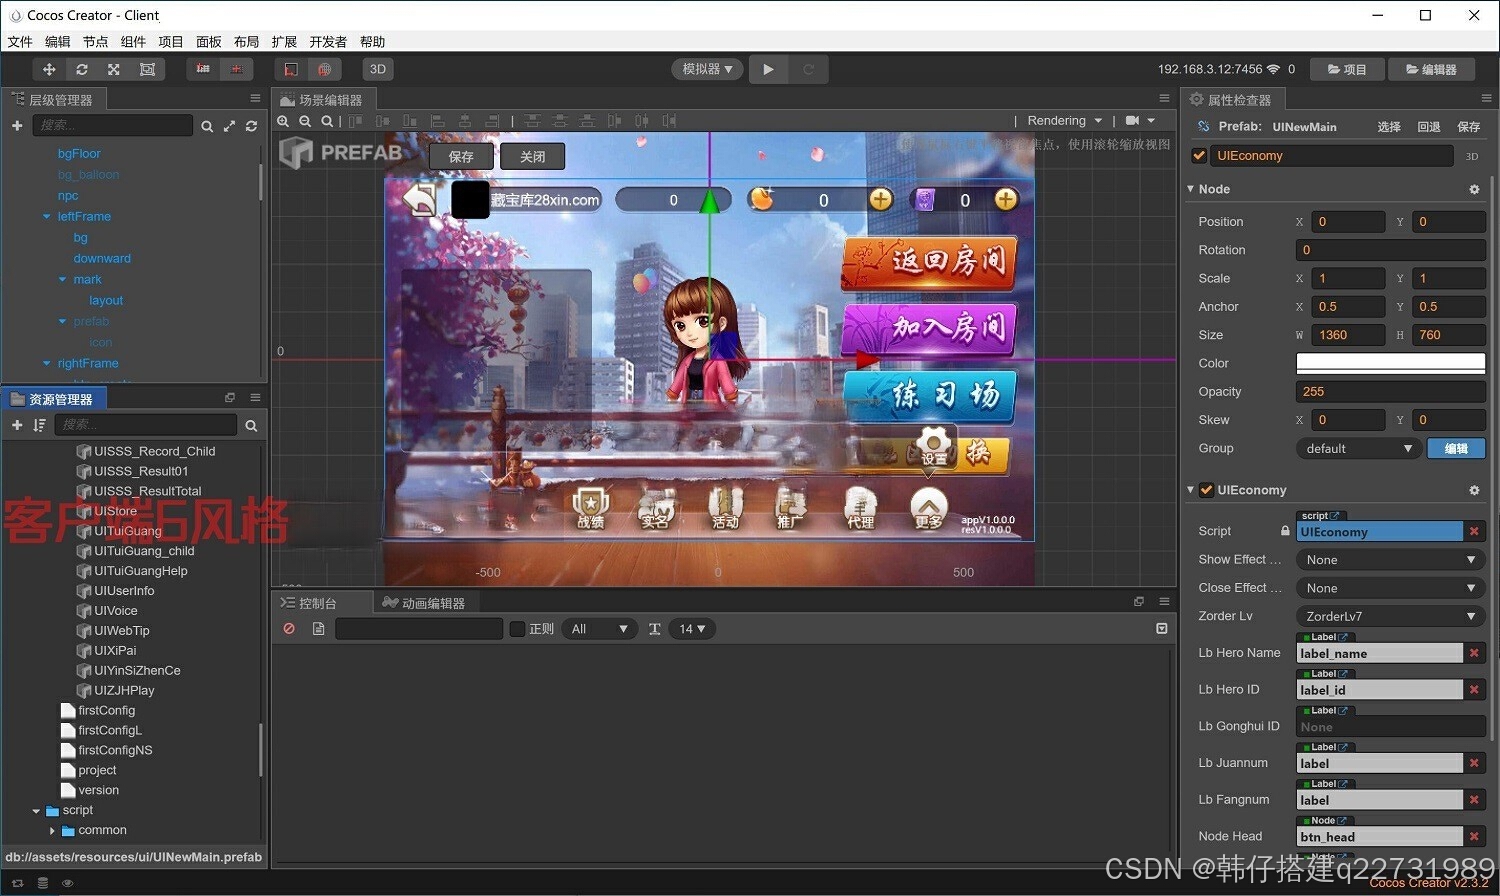Select the Move transform tool

(49, 69)
